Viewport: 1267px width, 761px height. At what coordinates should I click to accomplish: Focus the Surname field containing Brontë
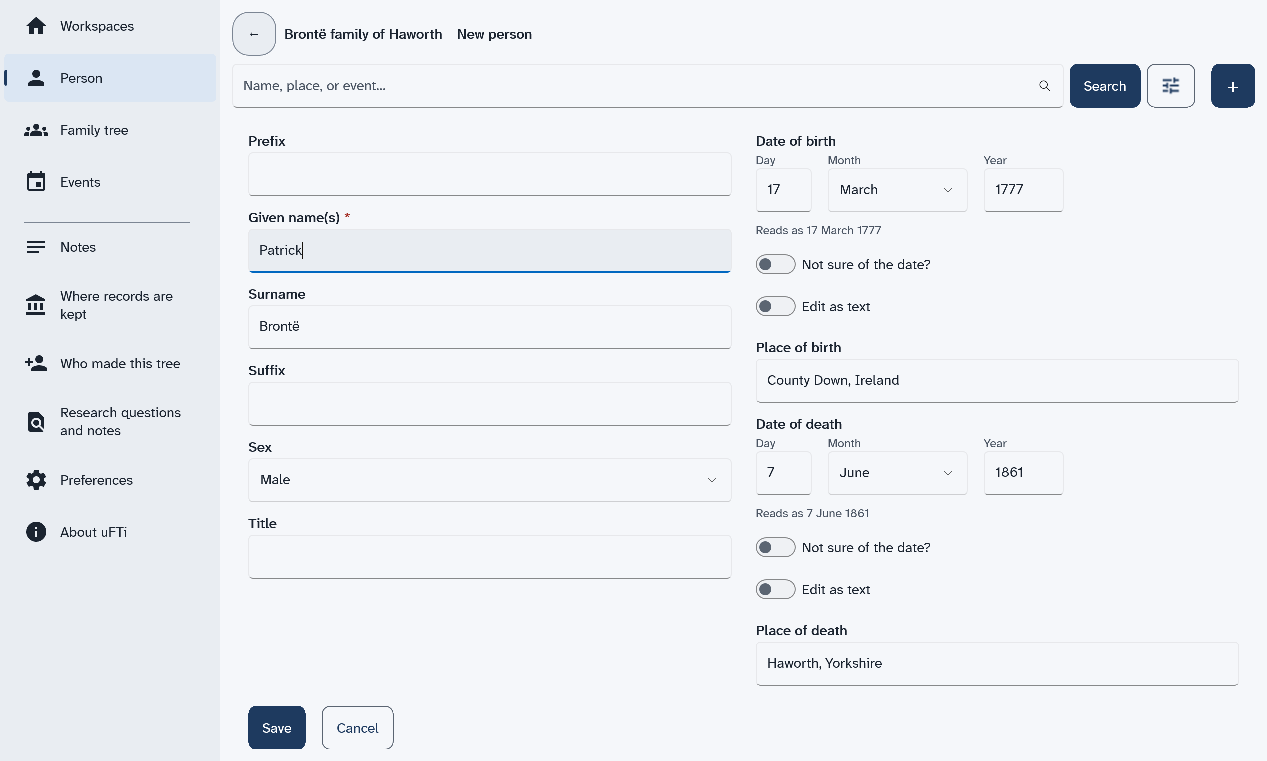pos(490,327)
